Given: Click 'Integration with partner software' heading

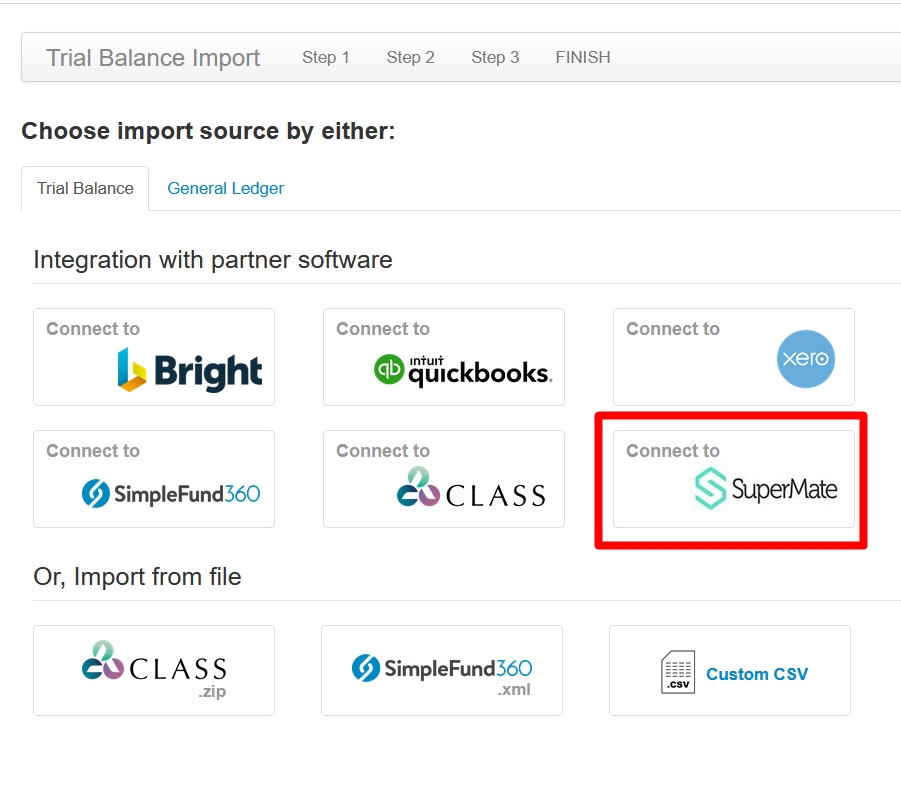Looking at the screenshot, I should pos(213,260).
